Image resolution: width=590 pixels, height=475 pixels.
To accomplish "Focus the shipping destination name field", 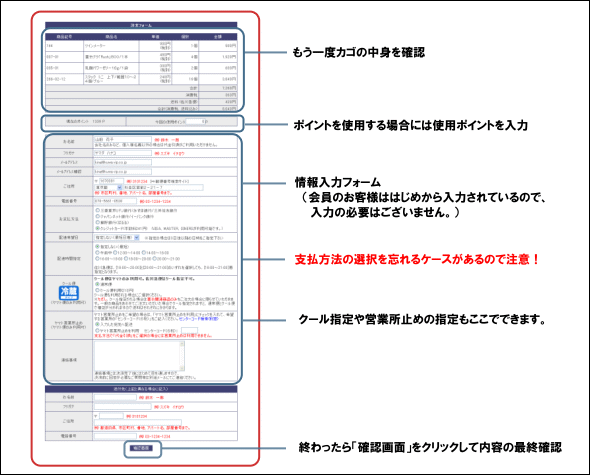I will click(115, 397).
